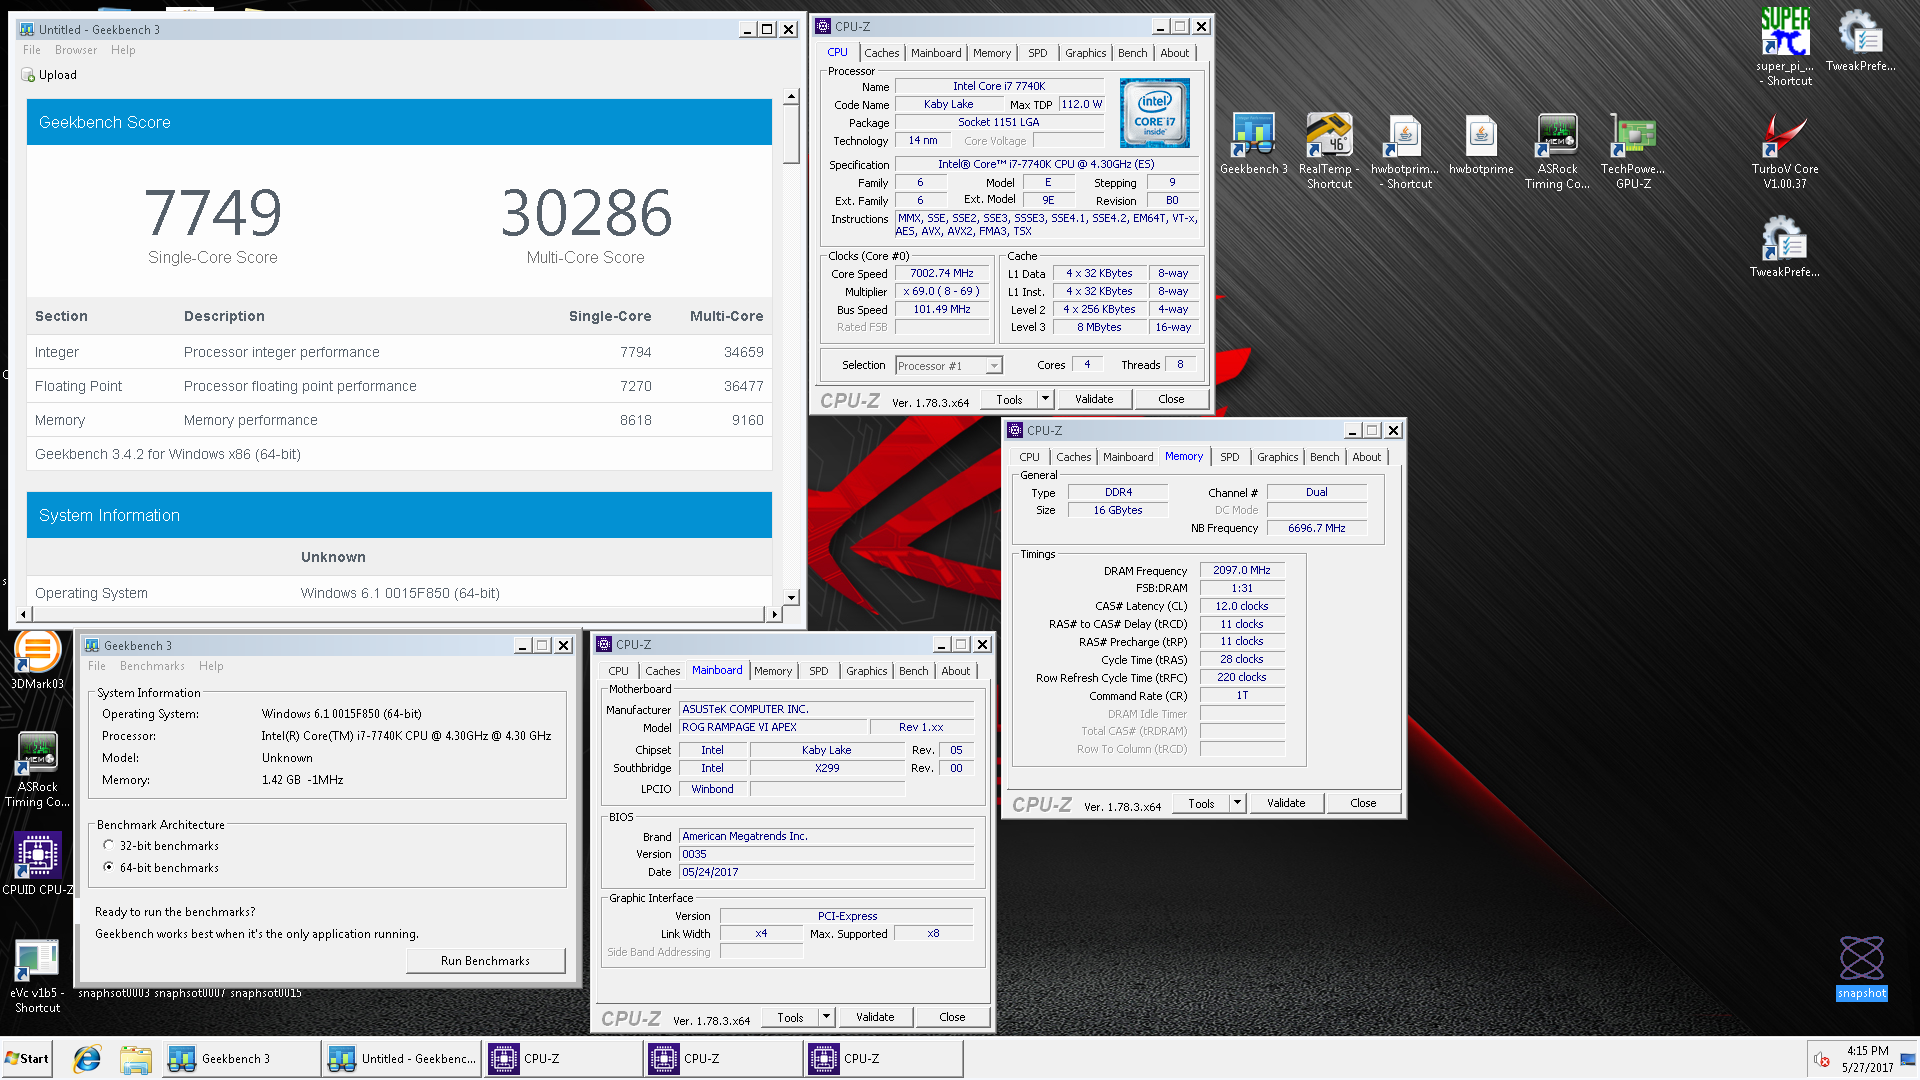Viewport: 1920px width, 1080px height.
Task: Select 64-bit benchmarks radio option
Action: (108, 867)
